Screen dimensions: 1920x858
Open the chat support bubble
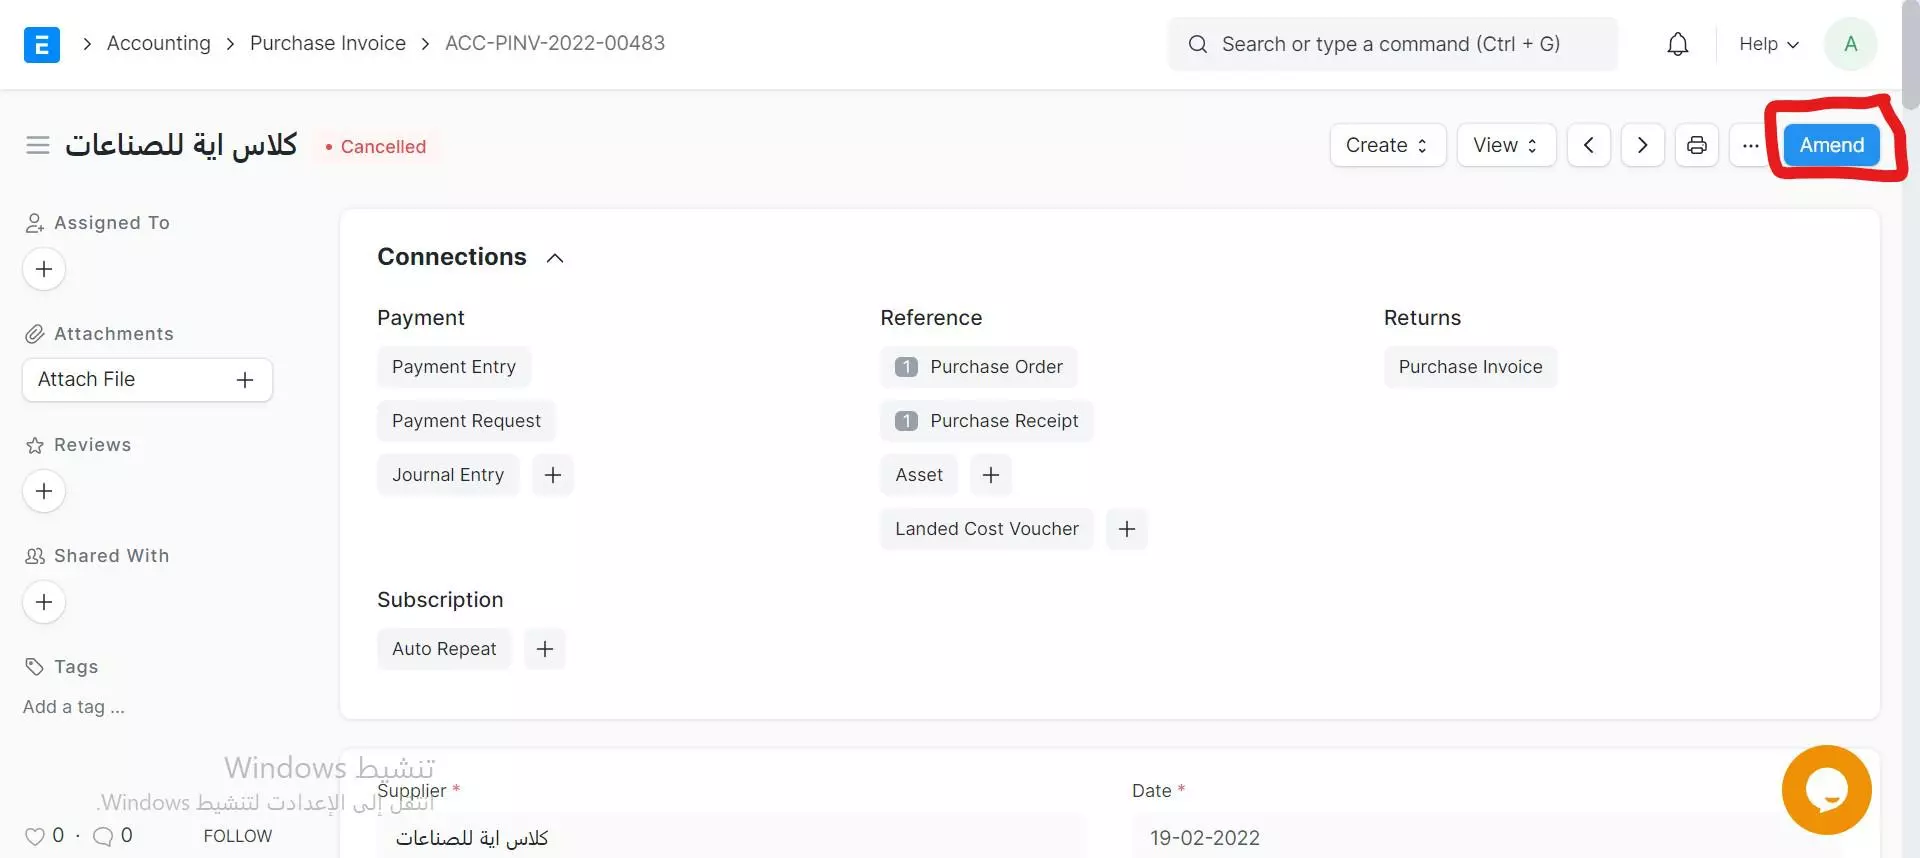1826,790
